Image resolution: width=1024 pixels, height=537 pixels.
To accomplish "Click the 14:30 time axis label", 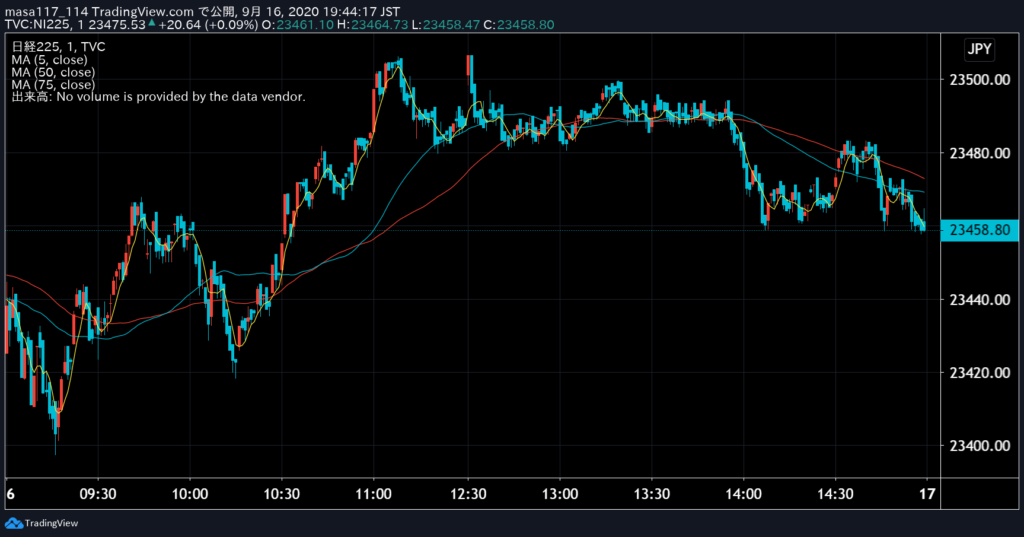I will (835, 494).
